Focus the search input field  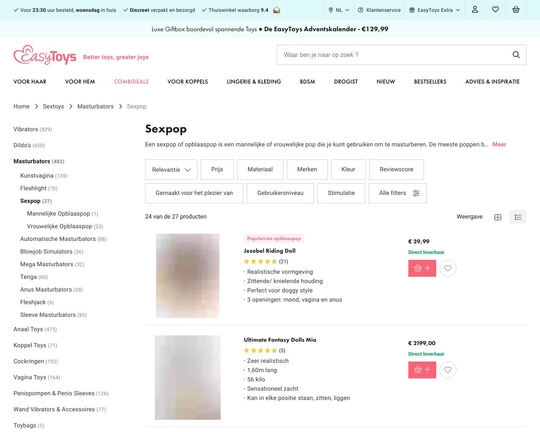tap(394, 55)
